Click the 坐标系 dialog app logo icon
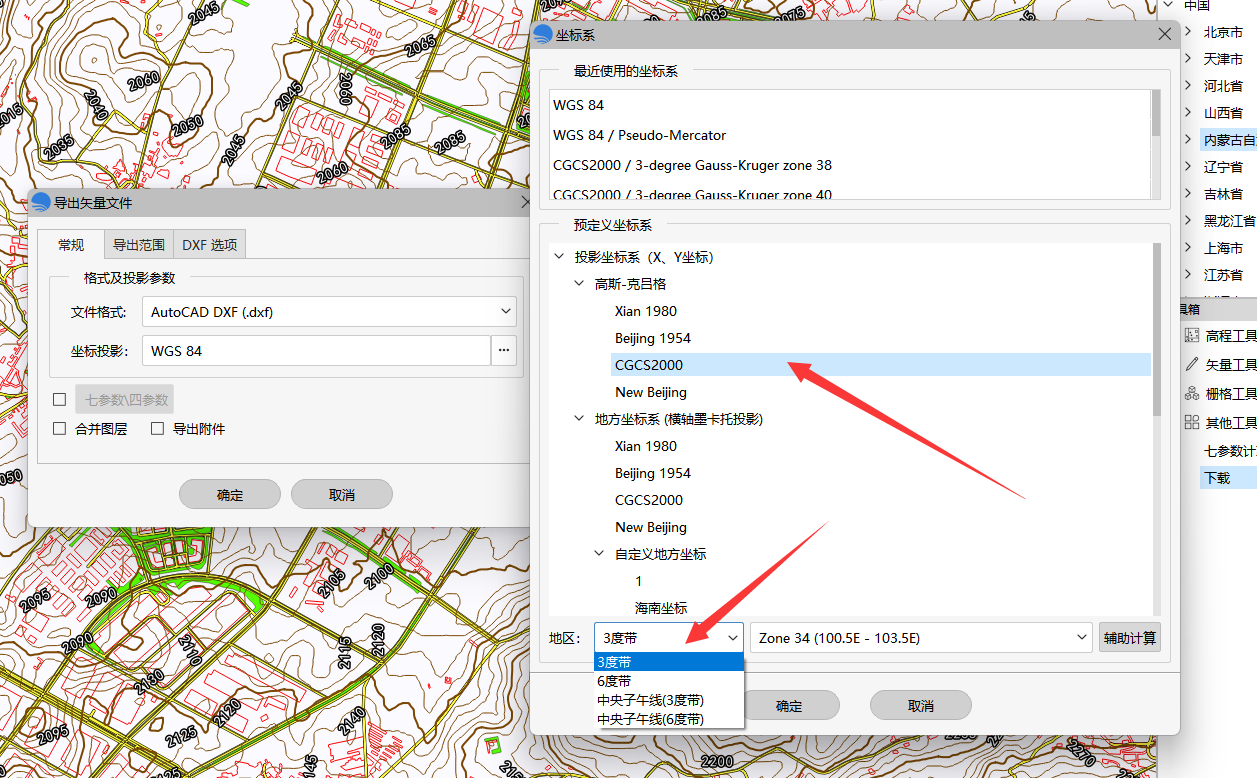The image size is (1257, 778). (x=543, y=34)
